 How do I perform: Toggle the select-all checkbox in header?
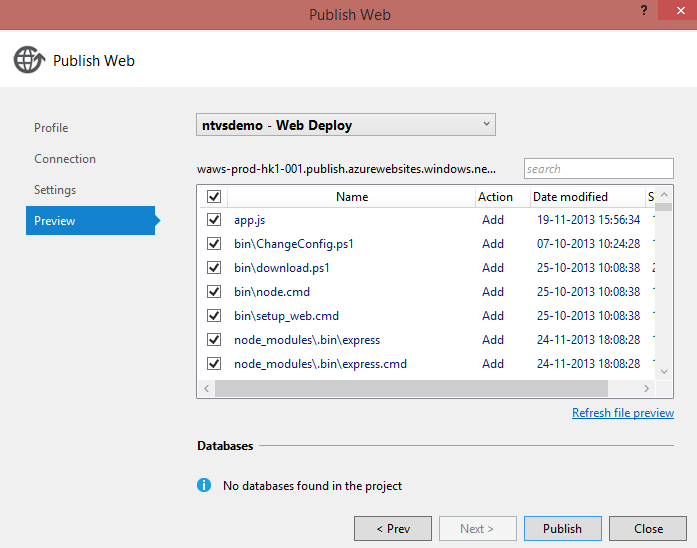pyautogui.click(x=214, y=196)
